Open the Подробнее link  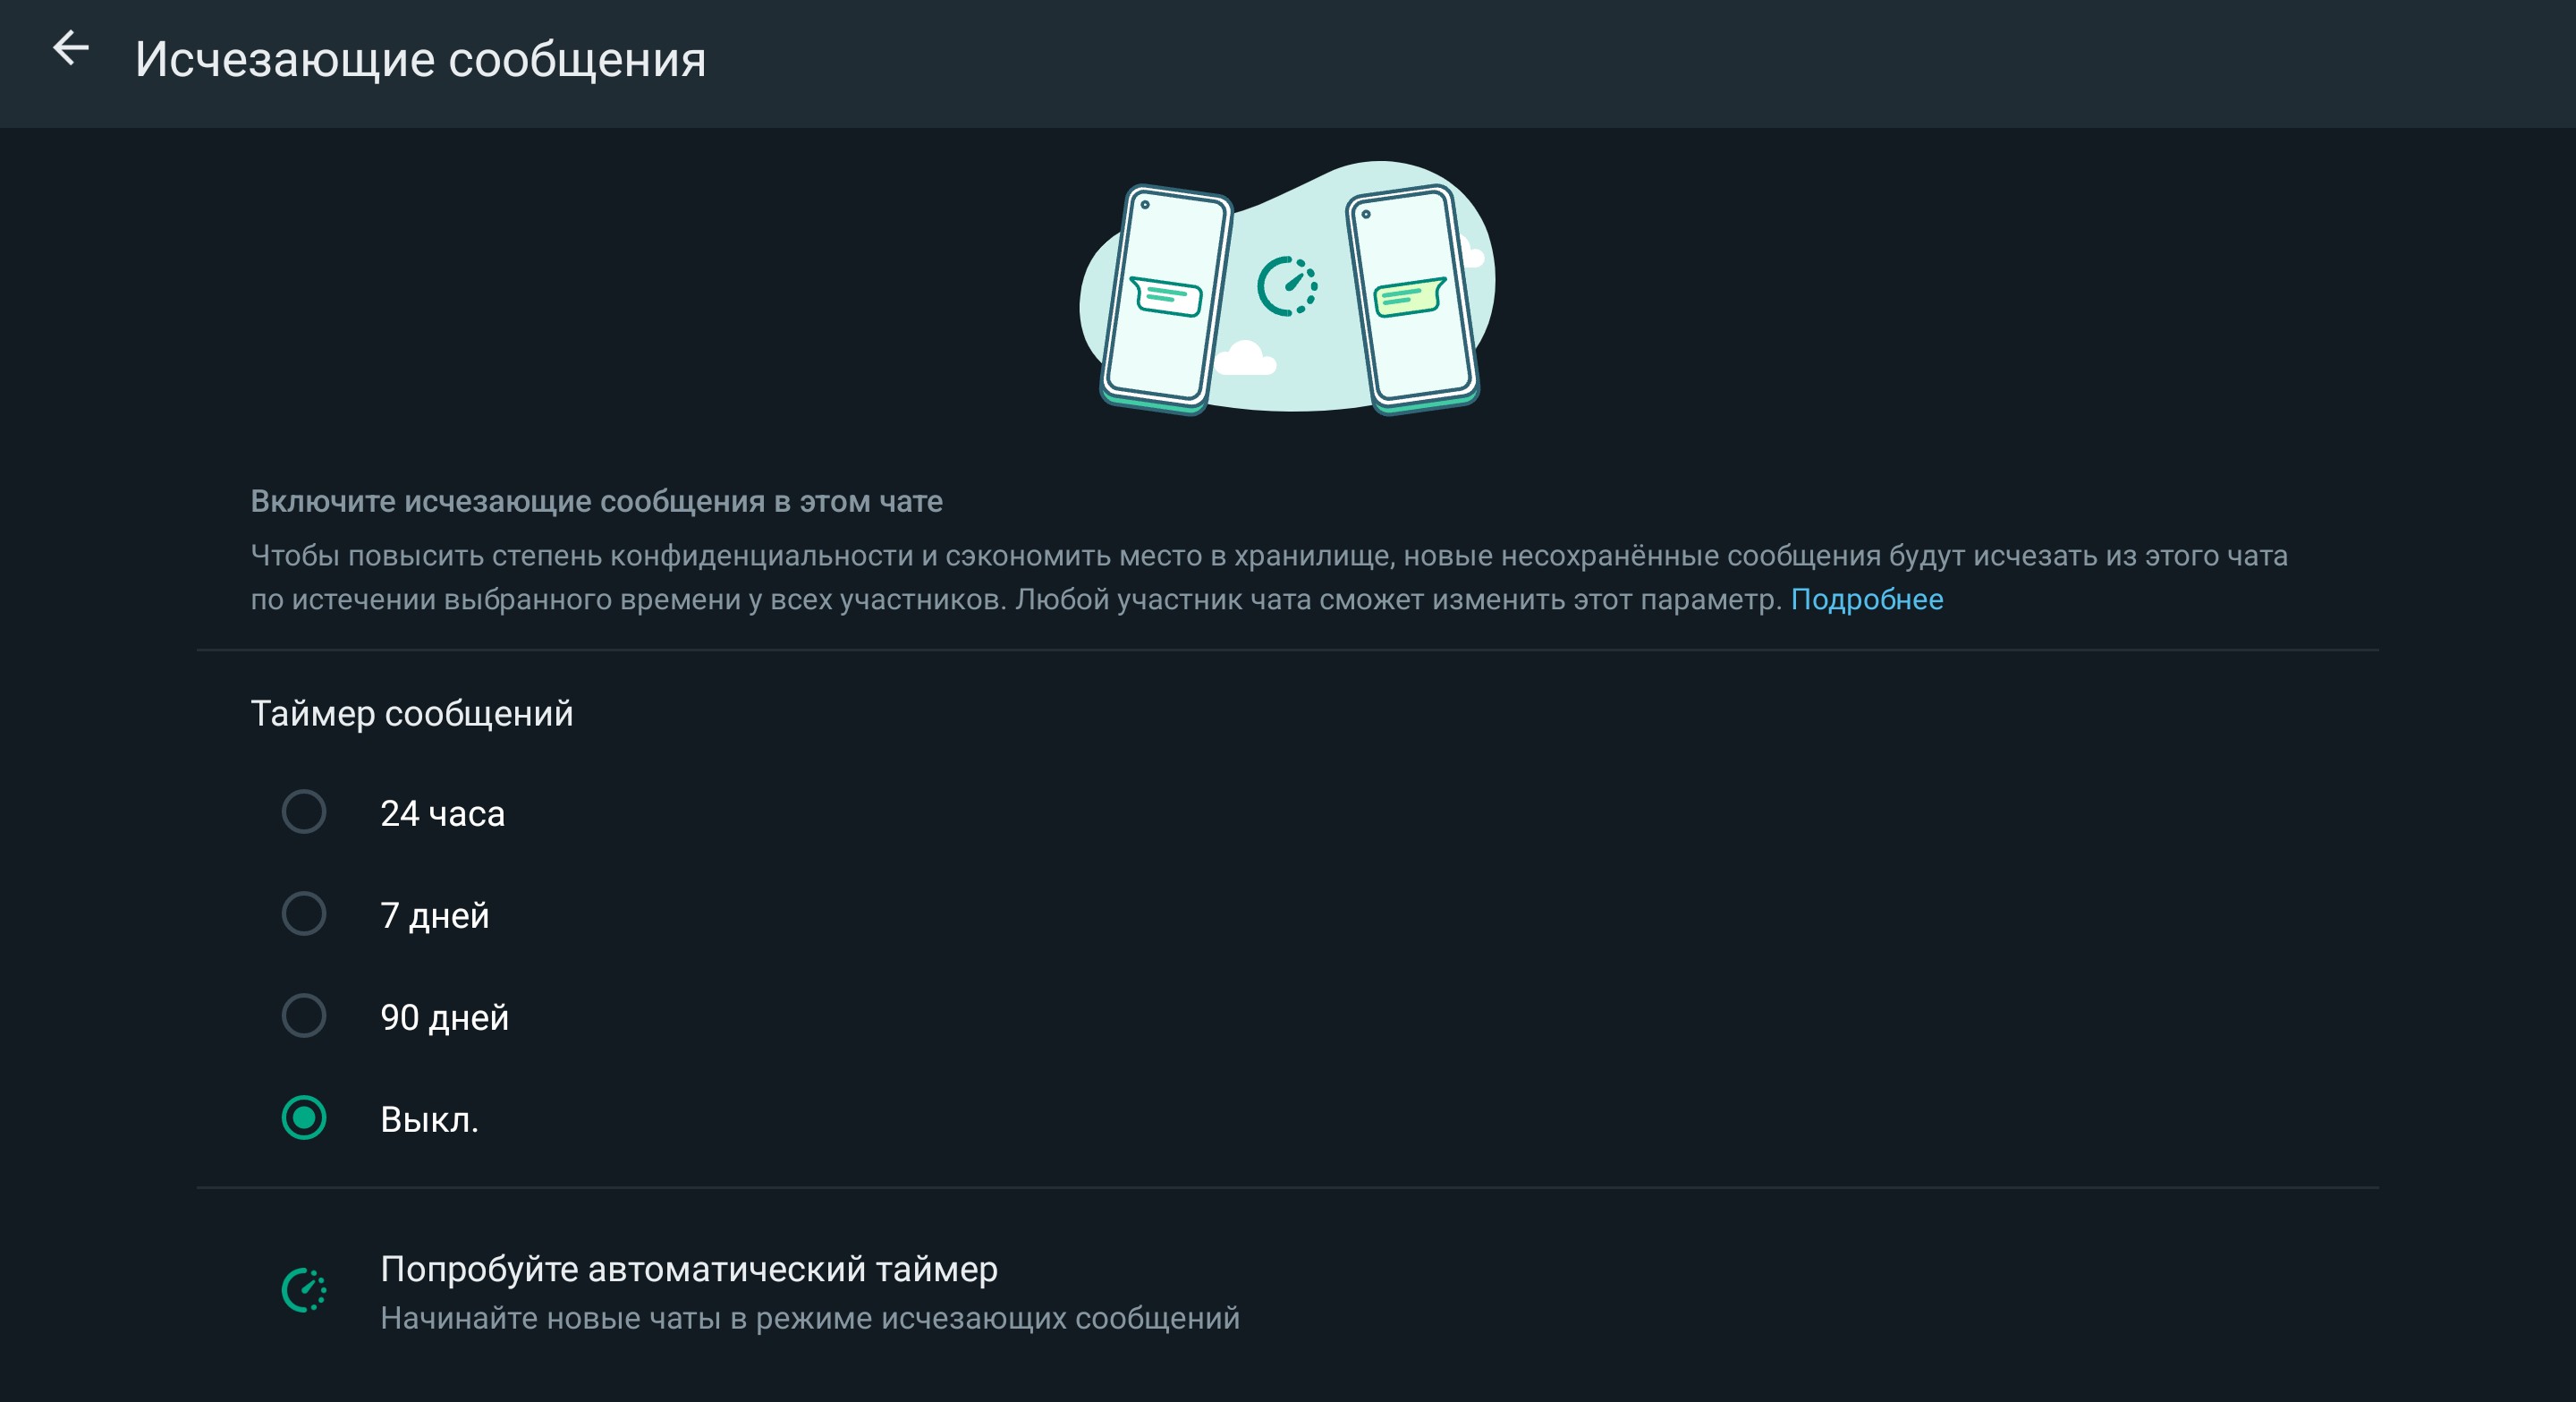pos(1866,599)
